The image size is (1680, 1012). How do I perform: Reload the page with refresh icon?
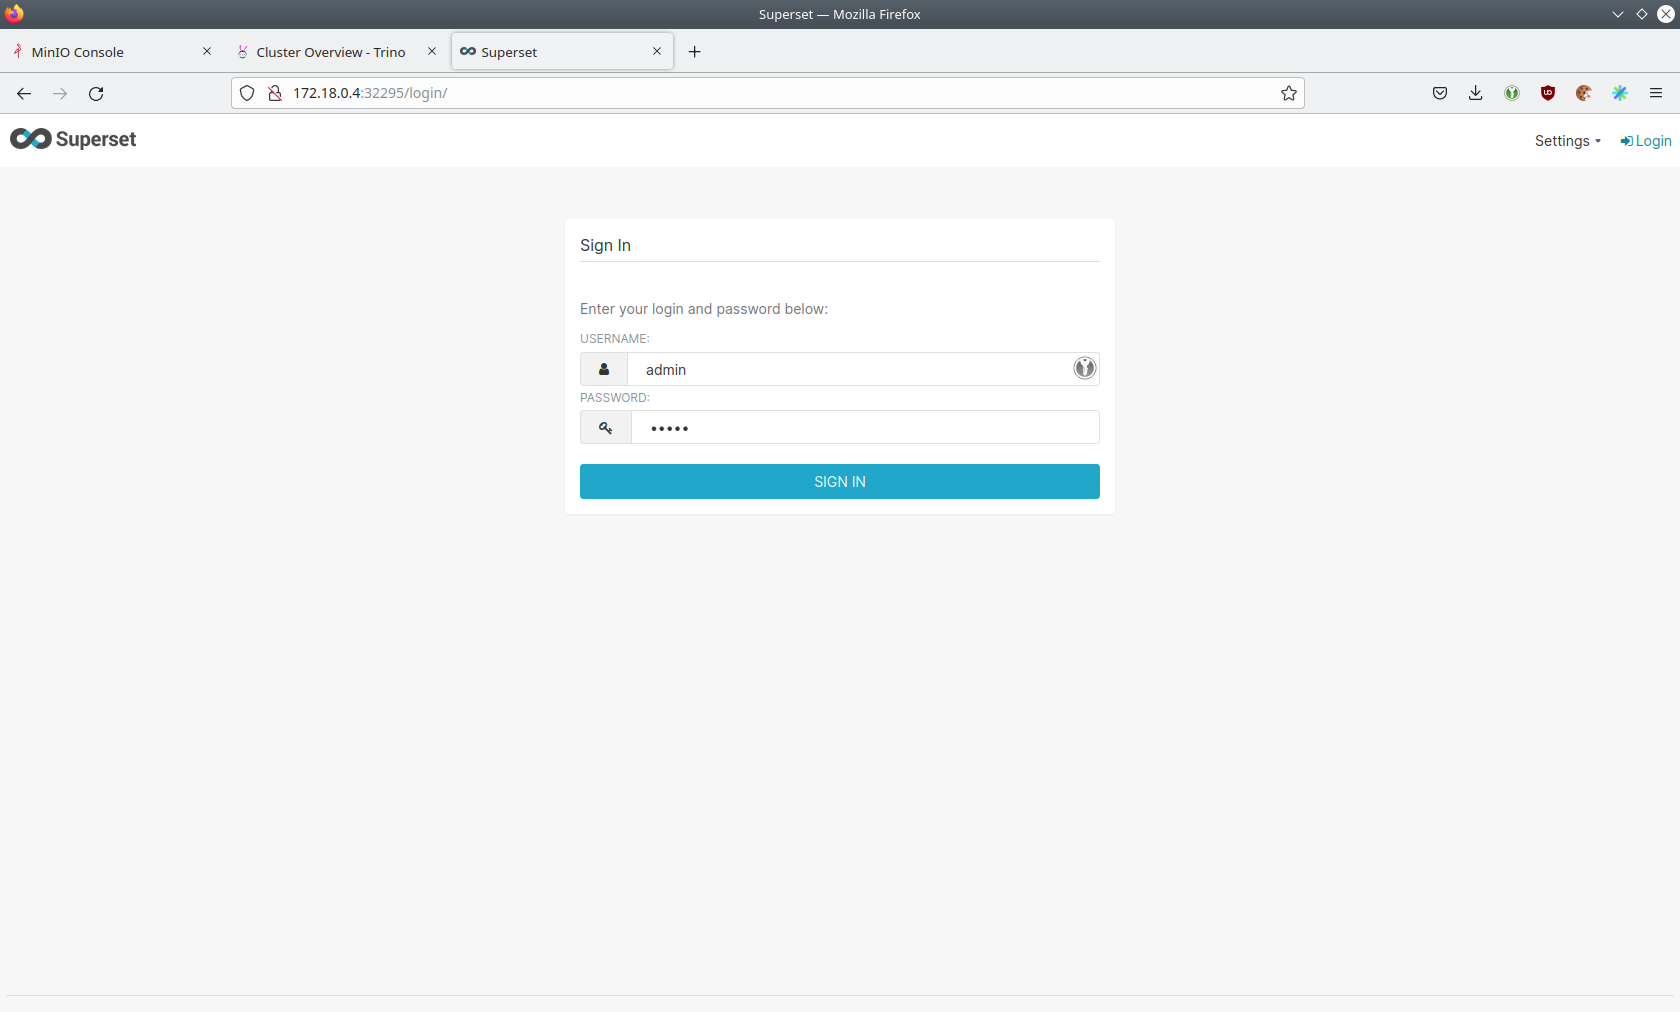click(x=96, y=93)
